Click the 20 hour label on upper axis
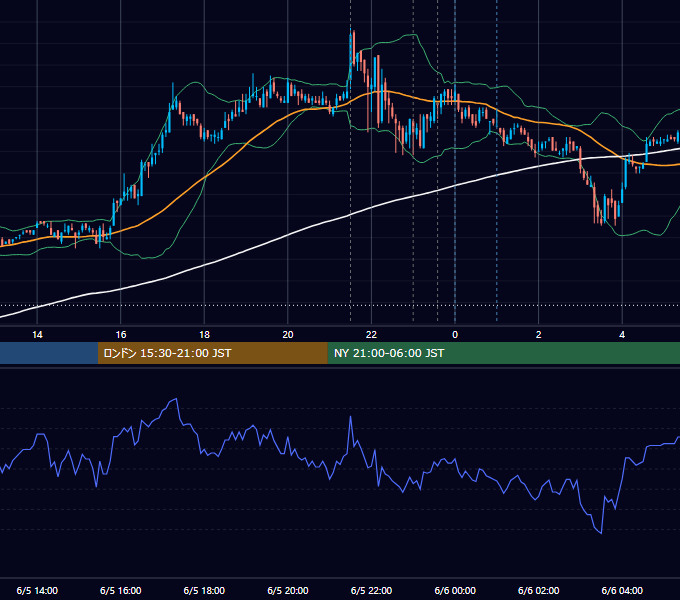The width and height of the screenshot is (680, 600). point(288,335)
